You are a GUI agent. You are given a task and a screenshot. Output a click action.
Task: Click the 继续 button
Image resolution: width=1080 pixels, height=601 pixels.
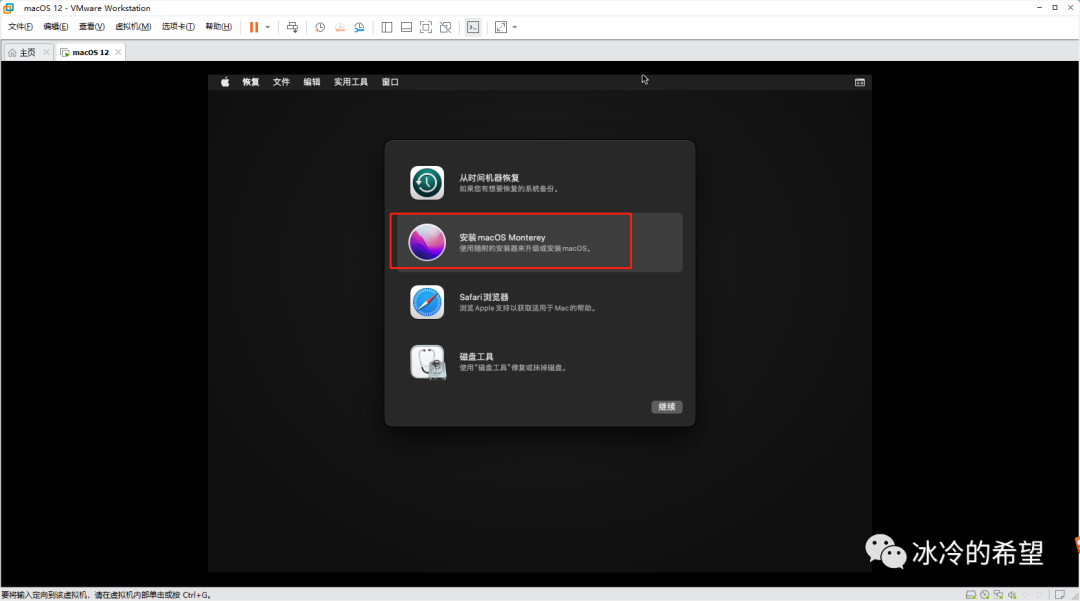pyautogui.click(x=667, y=407)
